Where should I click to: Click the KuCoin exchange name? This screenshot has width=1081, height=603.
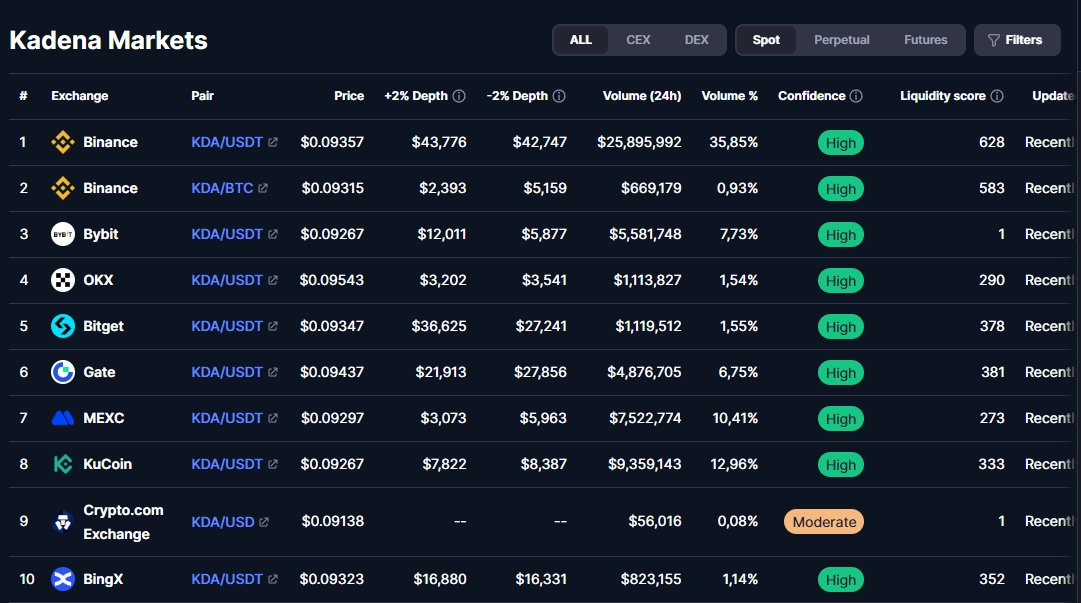tap(108, 464)
